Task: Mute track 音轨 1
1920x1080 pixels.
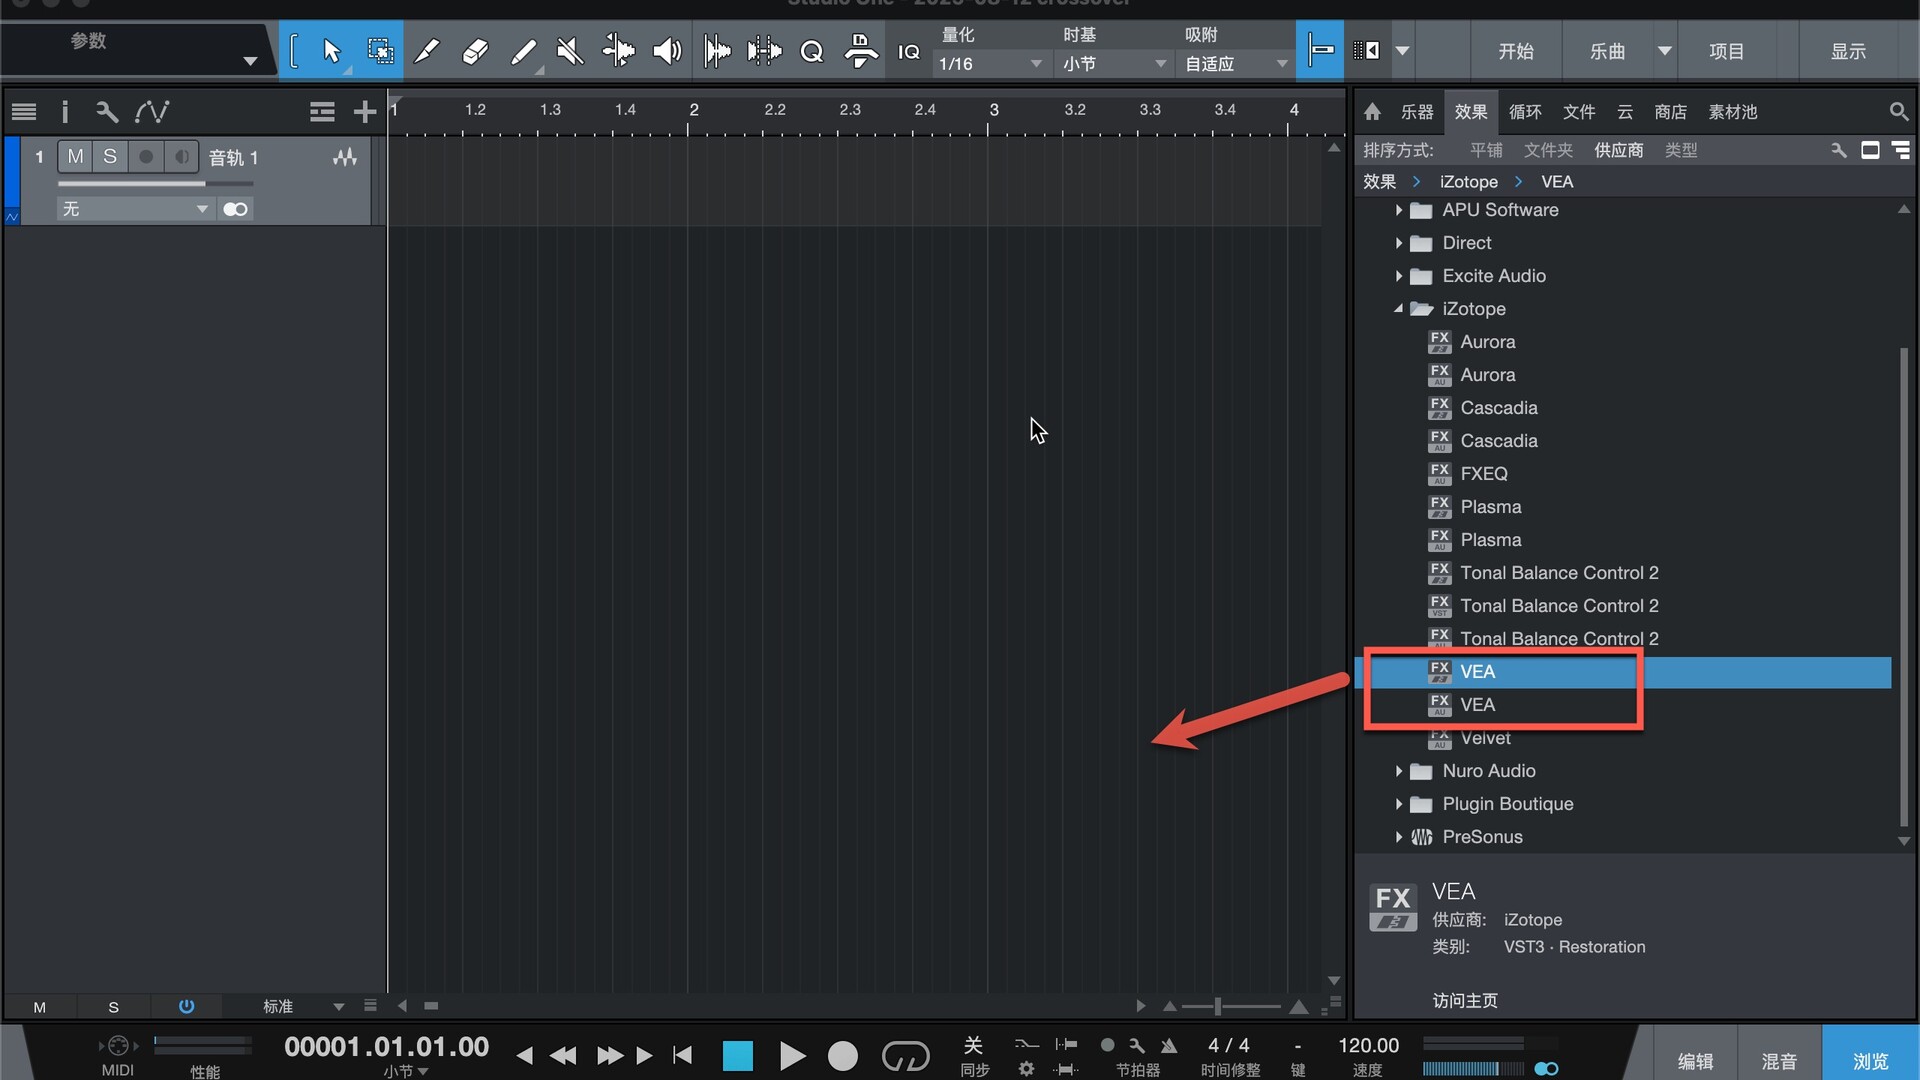Action: pos(75,157)
